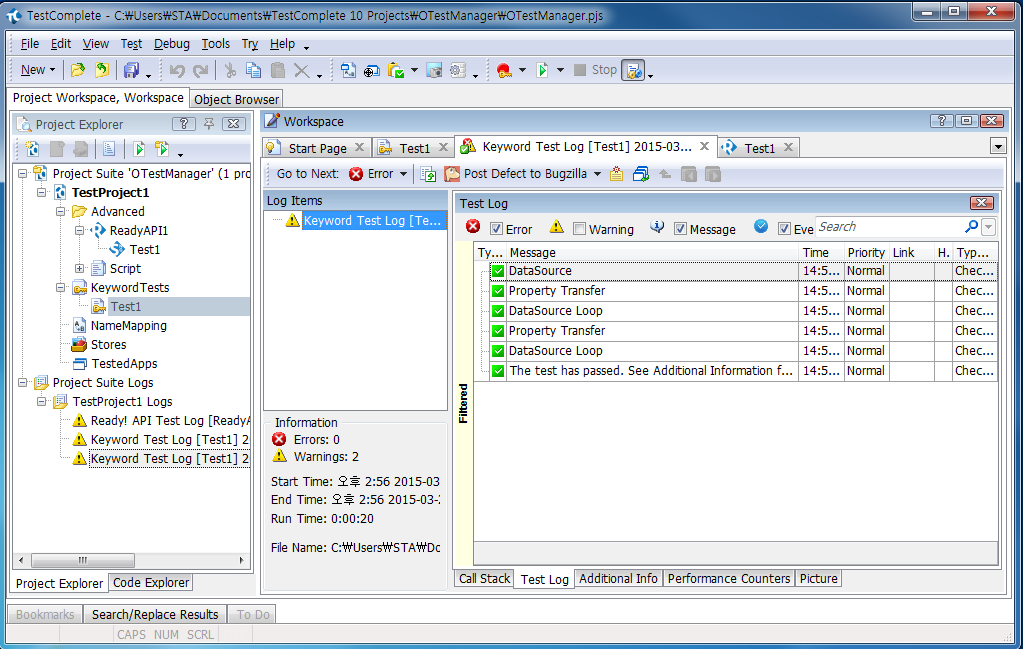Click the Test Log search field
Image resolution: width=1023 pixels, height=649 pixels.
(890, 227)
